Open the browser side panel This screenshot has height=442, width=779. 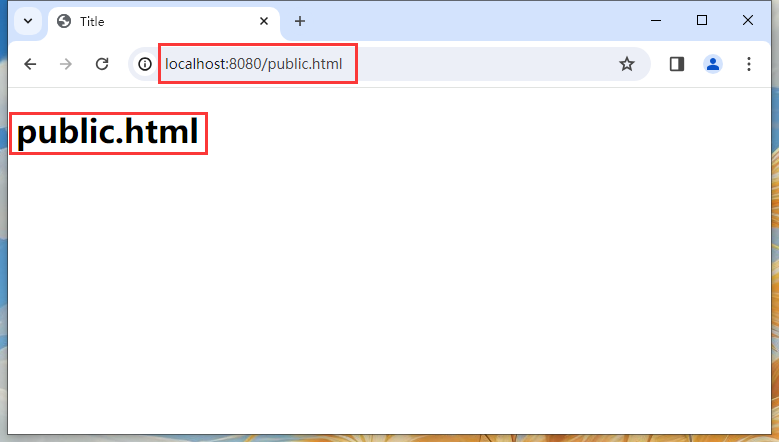677,64
